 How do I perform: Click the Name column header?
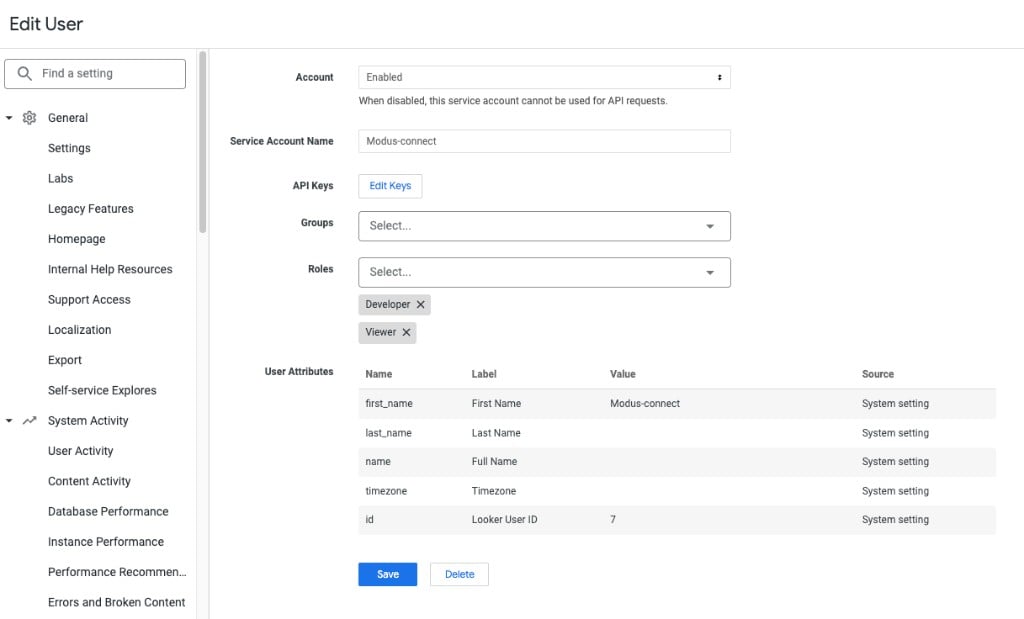tap(379, 374)
